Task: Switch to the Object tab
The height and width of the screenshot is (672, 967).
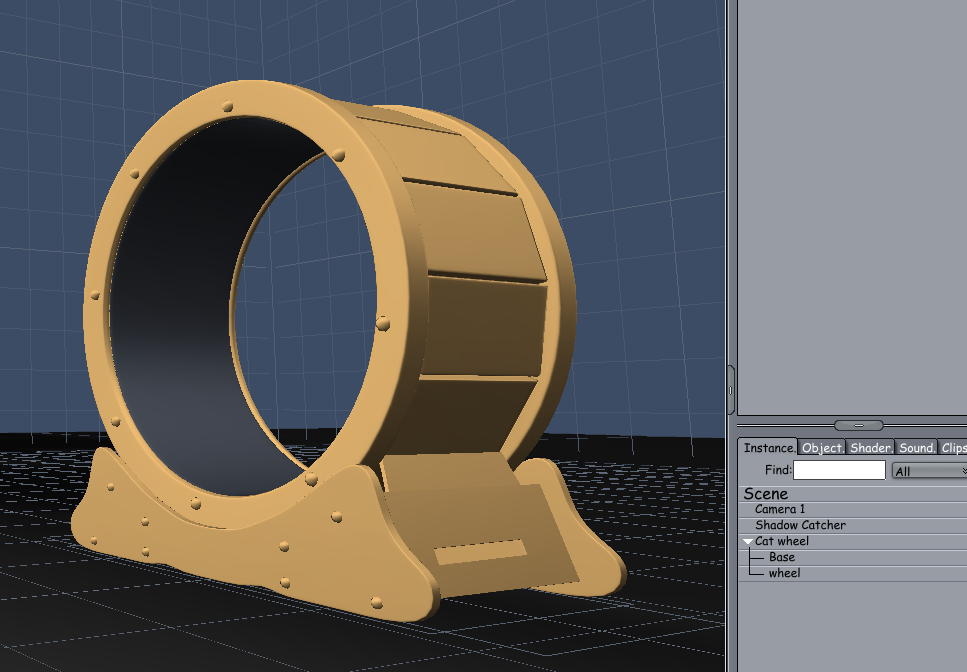Action: [x=822, y=448]
